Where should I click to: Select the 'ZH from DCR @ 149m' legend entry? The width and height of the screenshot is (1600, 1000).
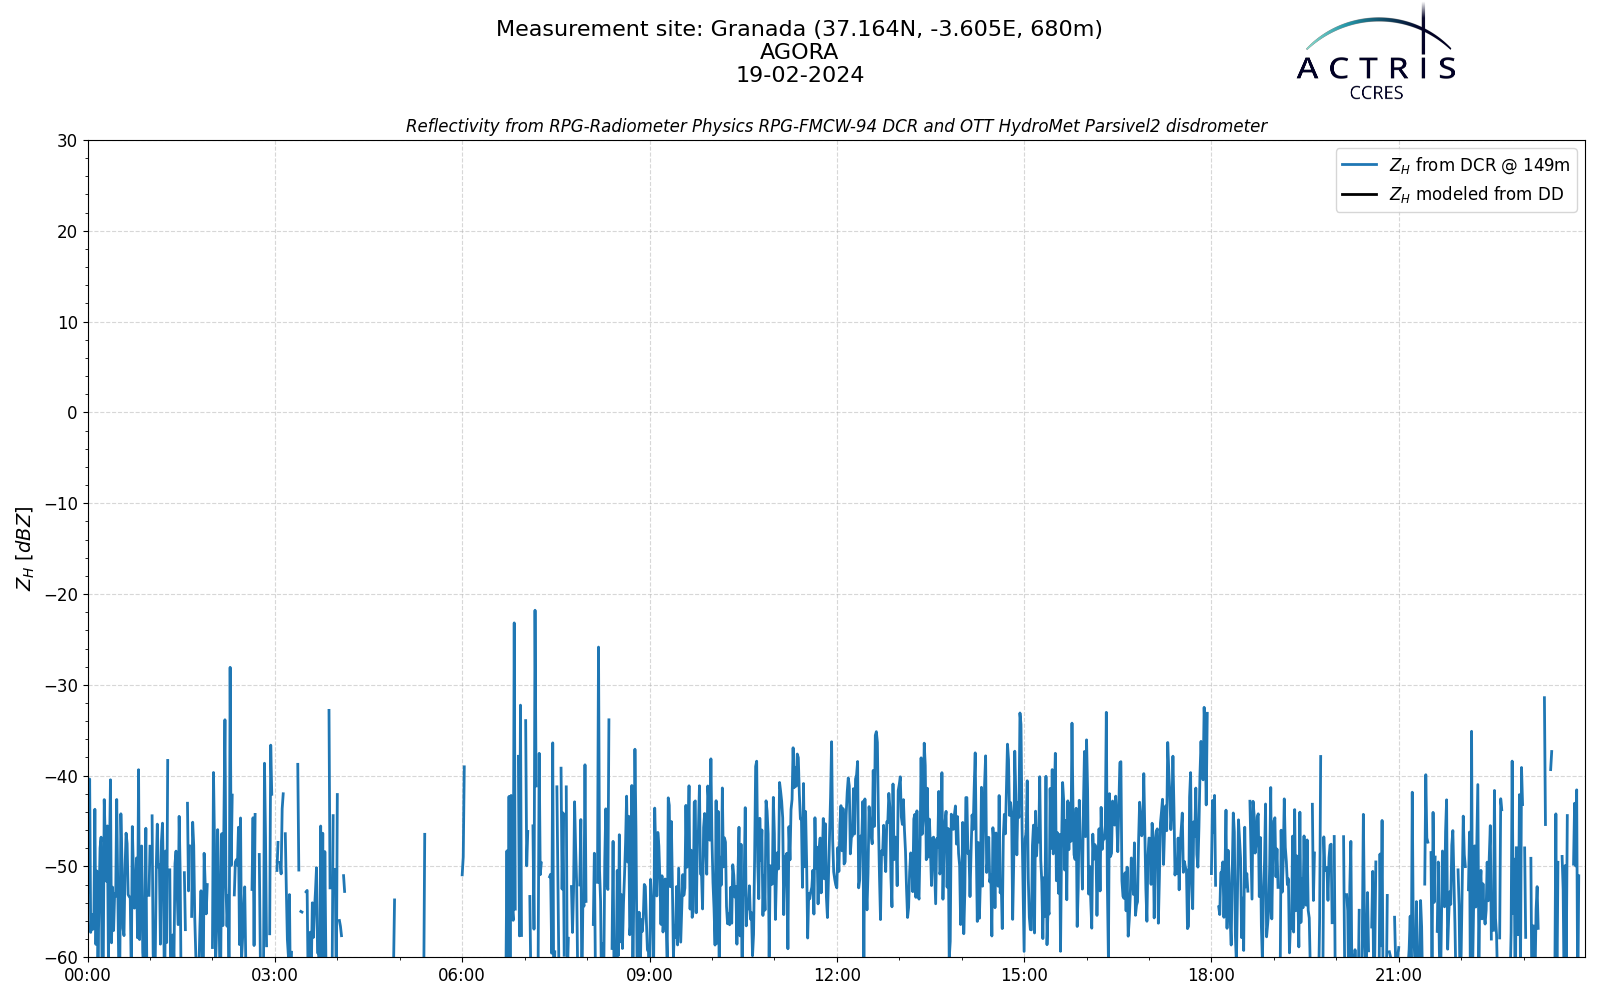pyautogui.click(x=1456, y=165)
